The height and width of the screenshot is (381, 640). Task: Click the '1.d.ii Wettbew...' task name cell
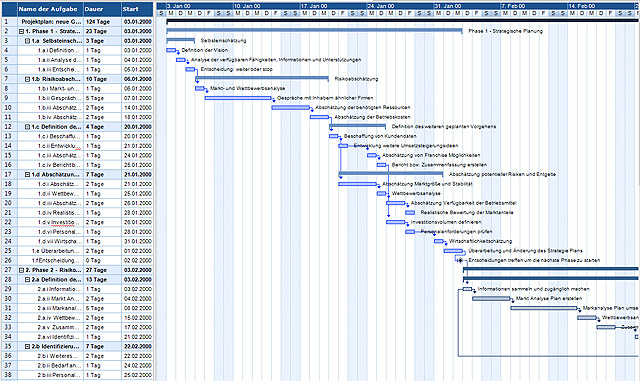pyautogui.click(x=50, y=194)
